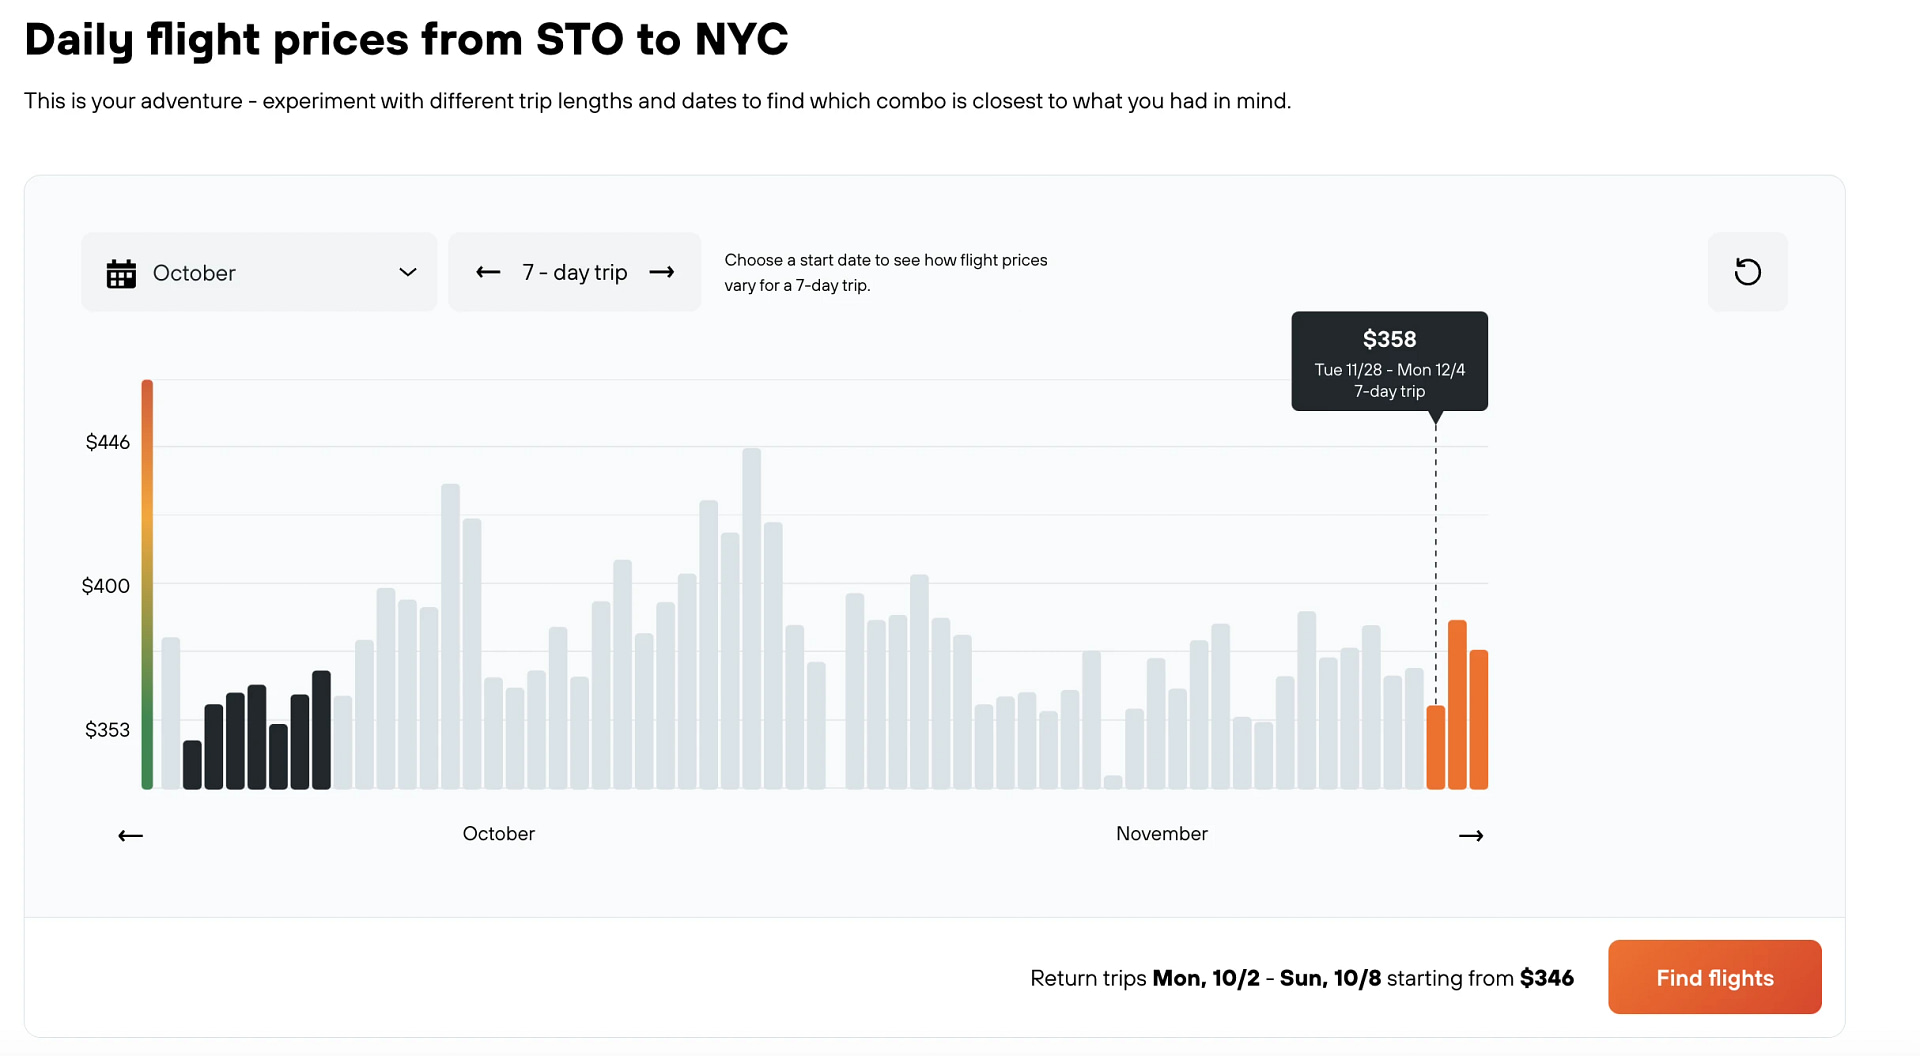Click the price gradient color scale

(147, 585)
